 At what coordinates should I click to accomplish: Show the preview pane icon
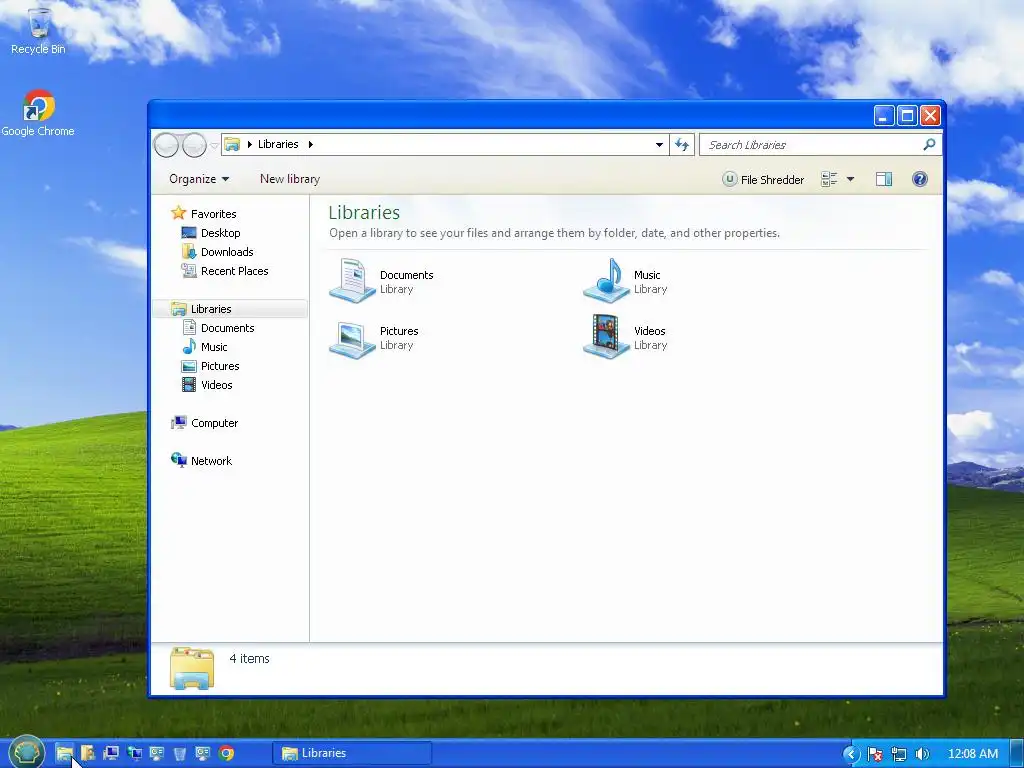click(884, 179)
